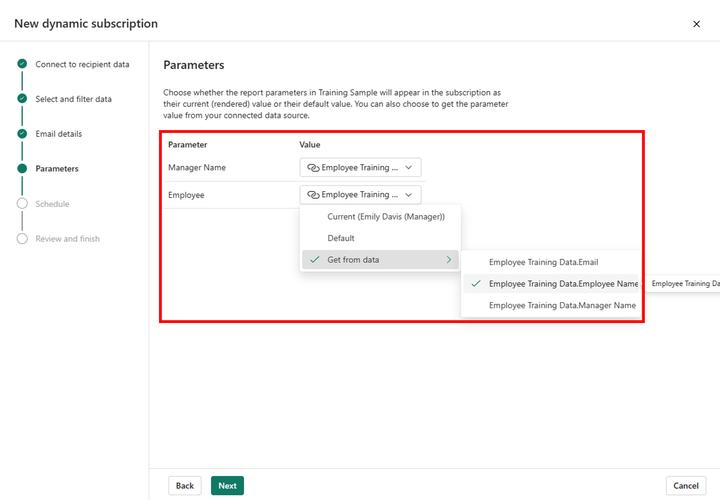Click the link icon in the Manager Name dropdown
The height and width of the screenshot is (500, 720).
click(x=313, y=167)
